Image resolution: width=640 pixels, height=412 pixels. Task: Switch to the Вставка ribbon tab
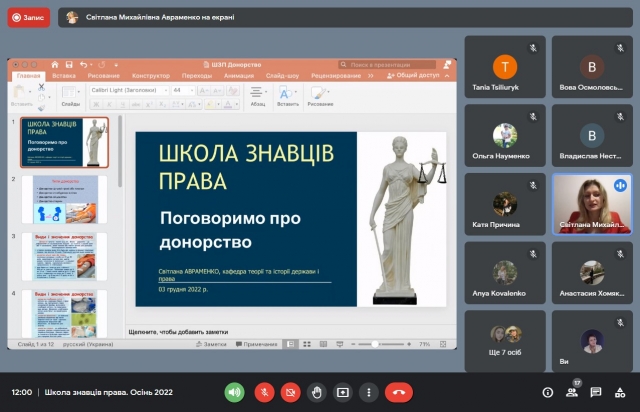point(64,75)
